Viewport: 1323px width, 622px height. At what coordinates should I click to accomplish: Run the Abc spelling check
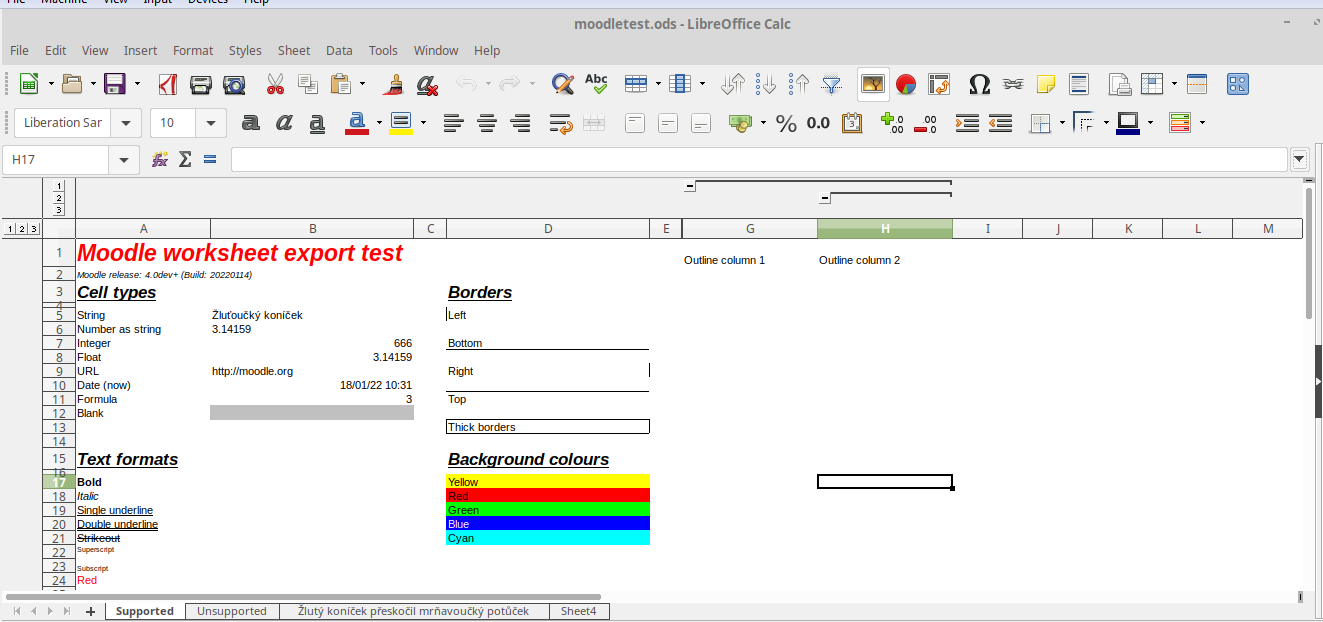(596, 84)
